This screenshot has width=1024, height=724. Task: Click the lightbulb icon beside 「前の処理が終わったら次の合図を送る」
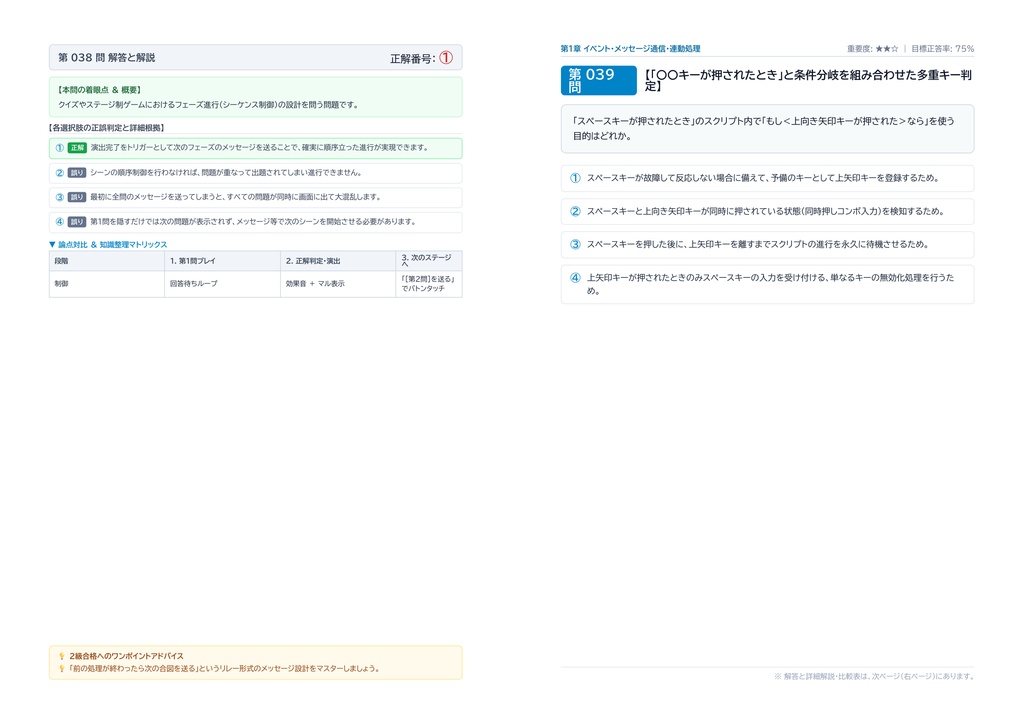[62, 669]
